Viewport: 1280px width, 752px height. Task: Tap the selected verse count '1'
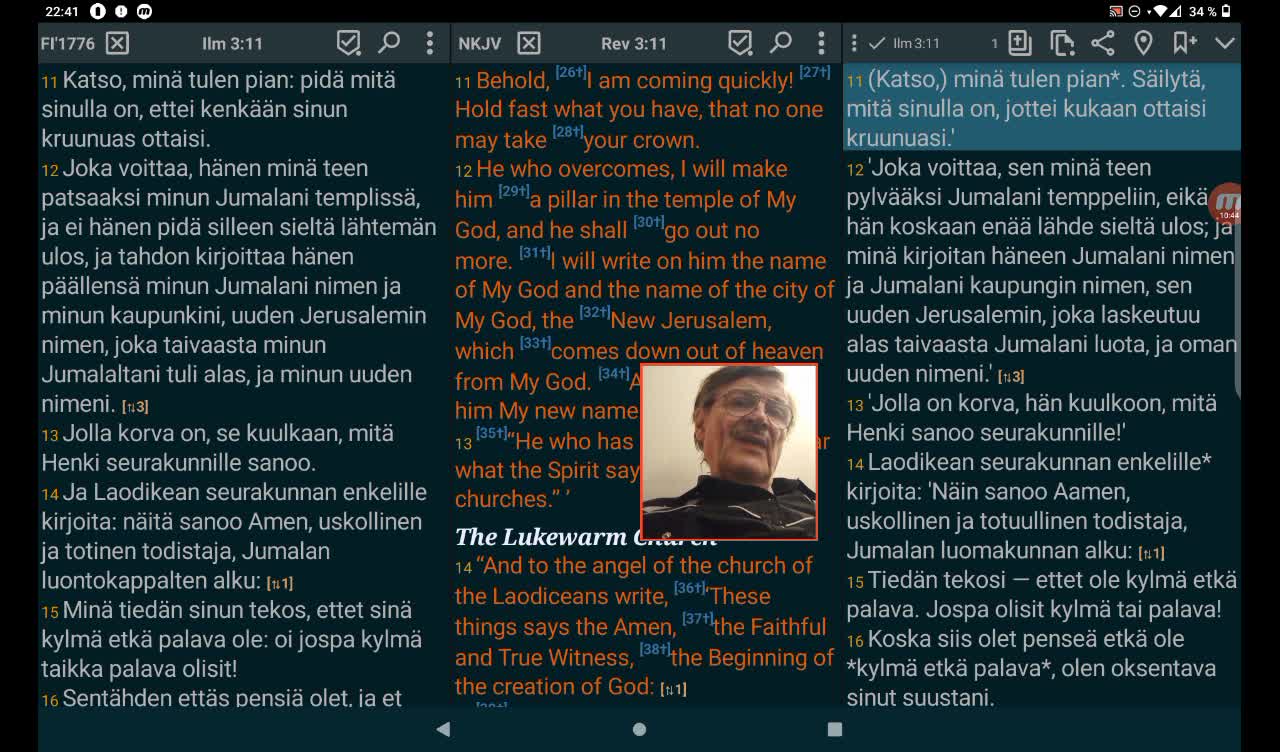pos(994,43)
